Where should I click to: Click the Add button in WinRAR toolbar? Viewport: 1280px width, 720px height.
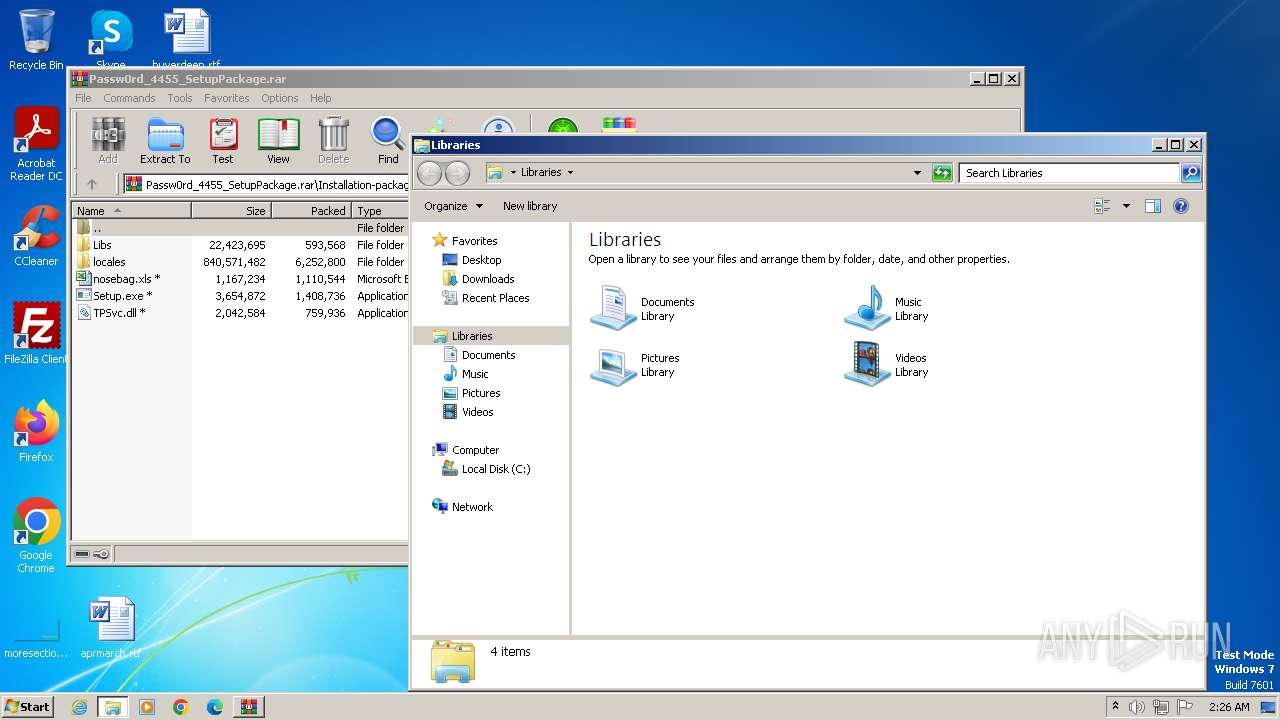(108, 140)
